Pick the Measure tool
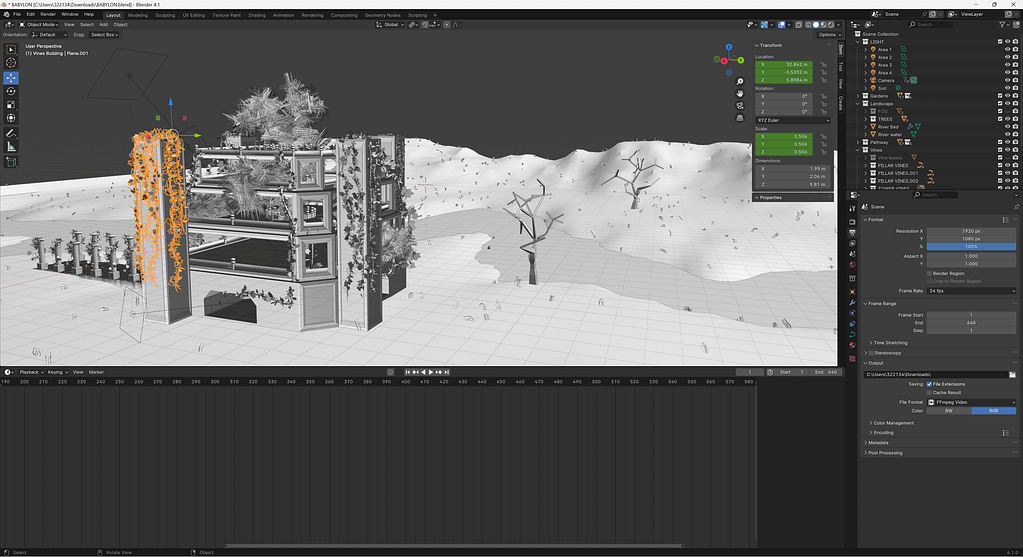This screenshot has width=1023, height=557. [11, 147]
